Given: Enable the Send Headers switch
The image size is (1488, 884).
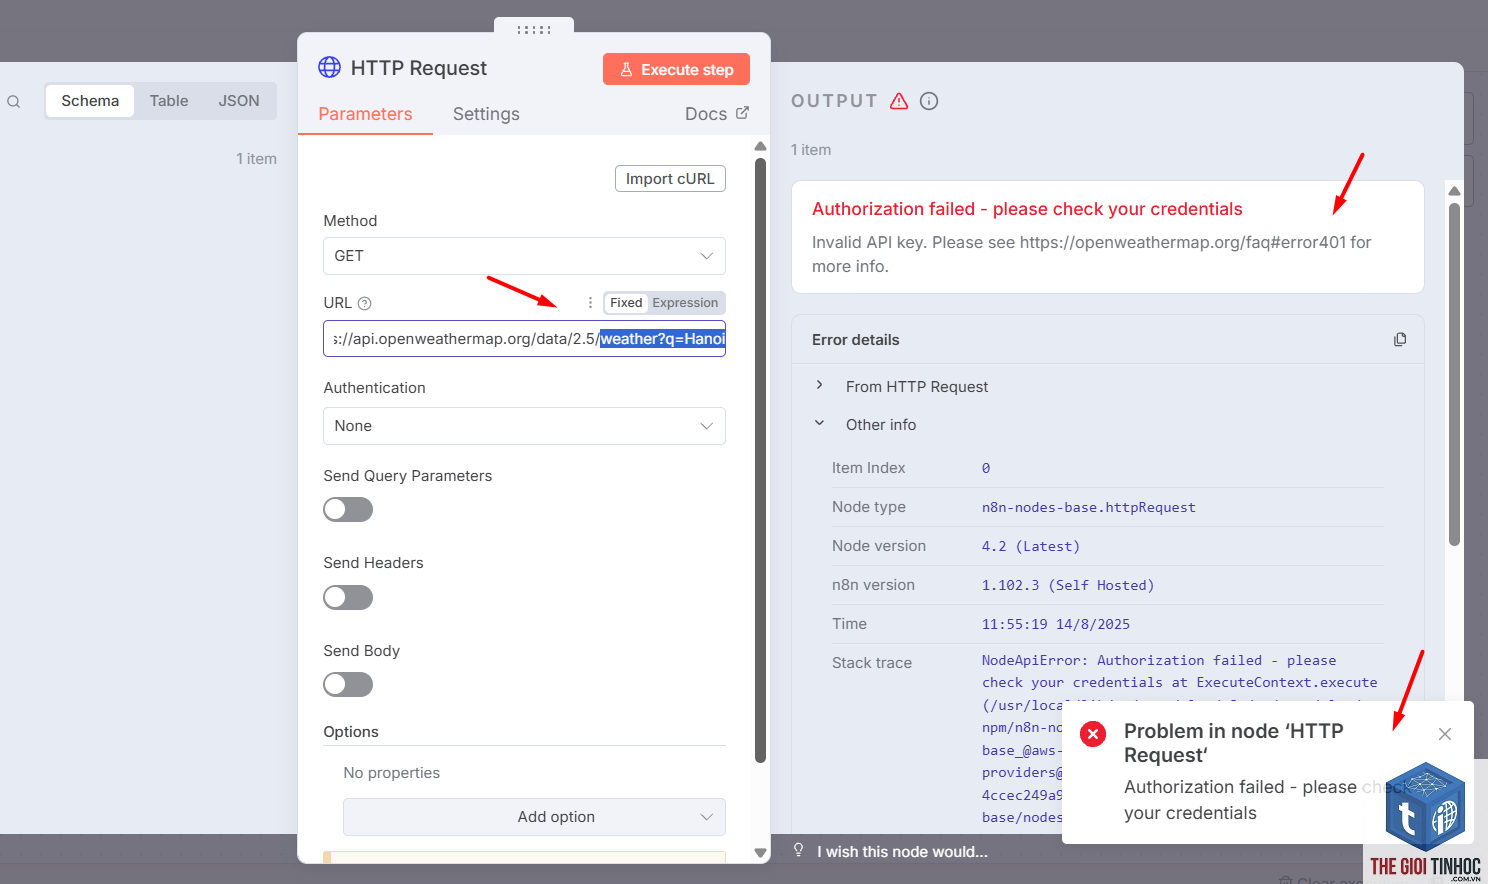Looking at the screenshot, I should pos(348,597).
